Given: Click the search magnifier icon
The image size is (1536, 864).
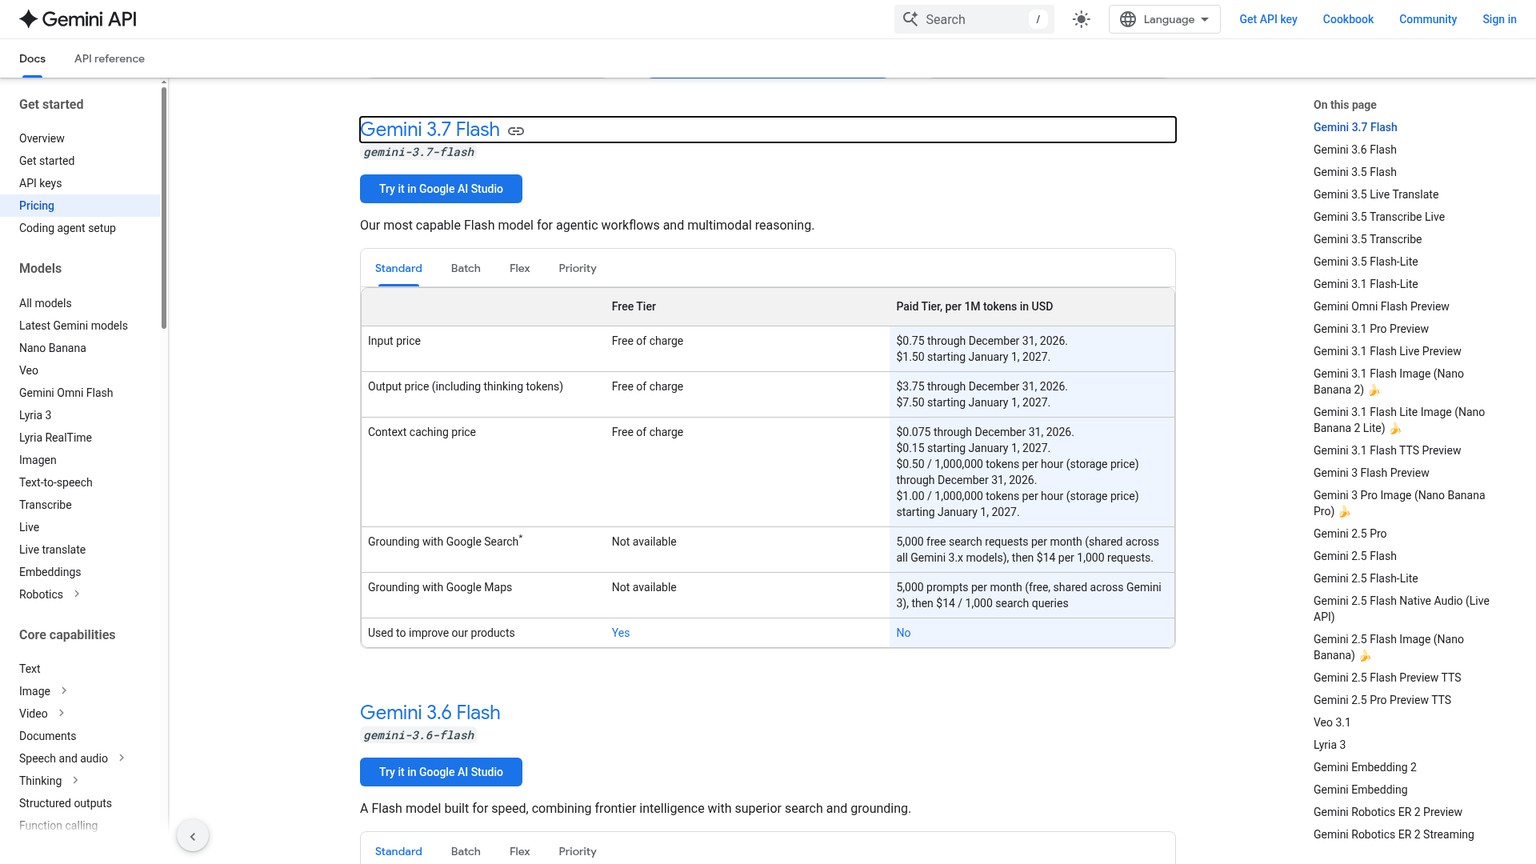Looking at the screenshot, I should (x=910, y=19).
